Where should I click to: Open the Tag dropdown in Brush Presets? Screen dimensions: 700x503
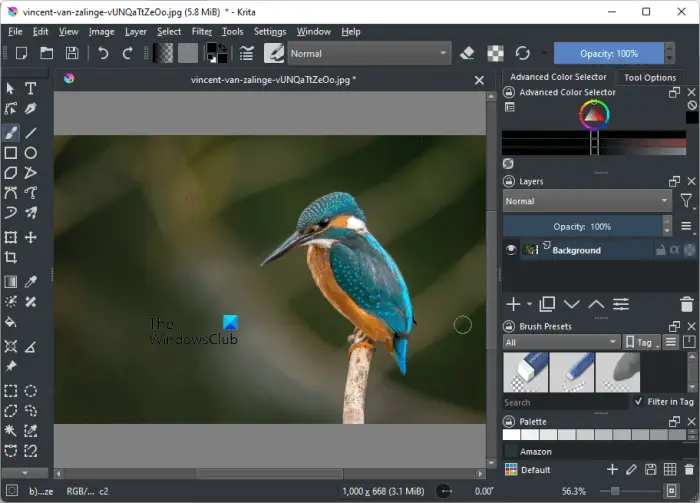pyautogui.click(x=642, y=342)
